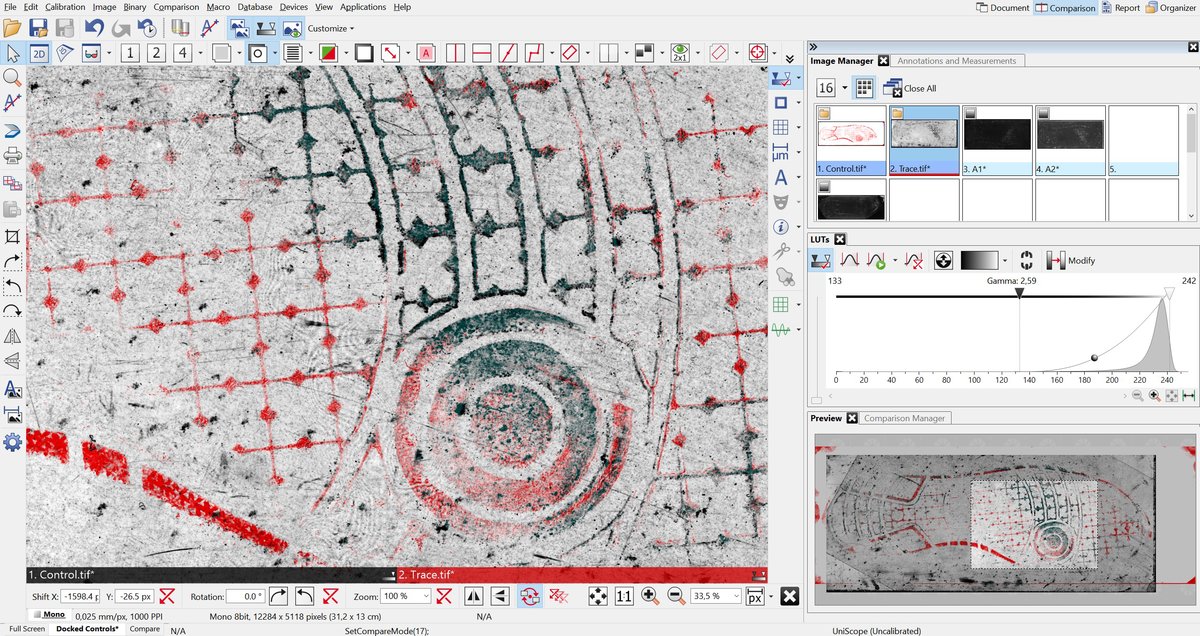Select the 2D view tool icon
1200x636 pixels.
click(x=37, y=53)
